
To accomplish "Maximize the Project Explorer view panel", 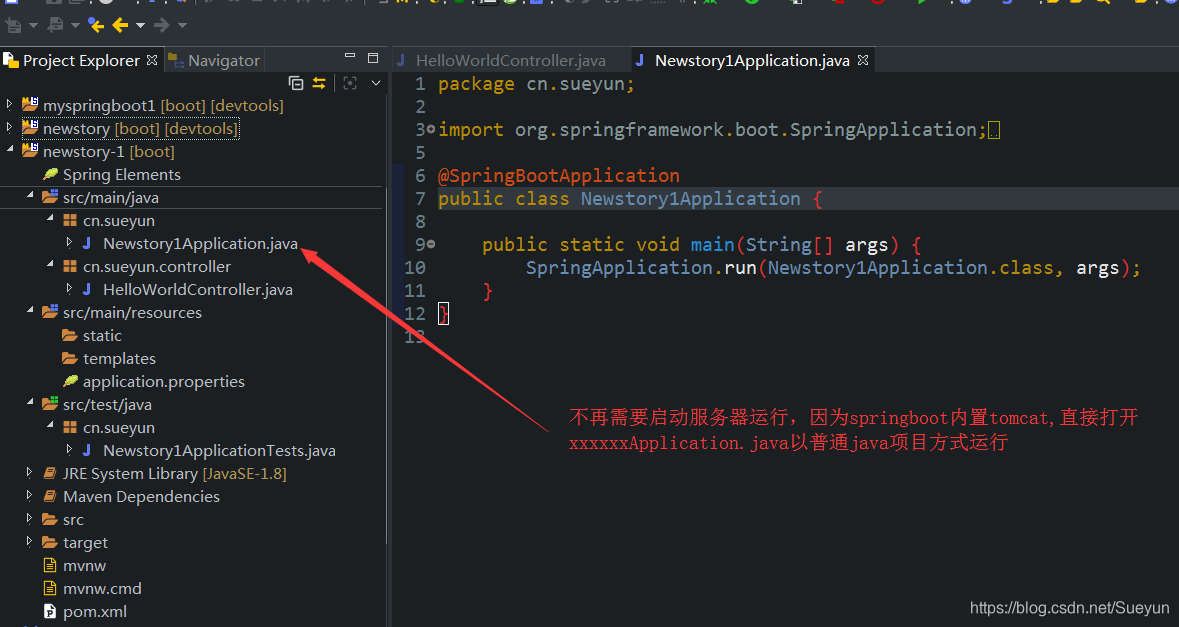I will 372,58.
